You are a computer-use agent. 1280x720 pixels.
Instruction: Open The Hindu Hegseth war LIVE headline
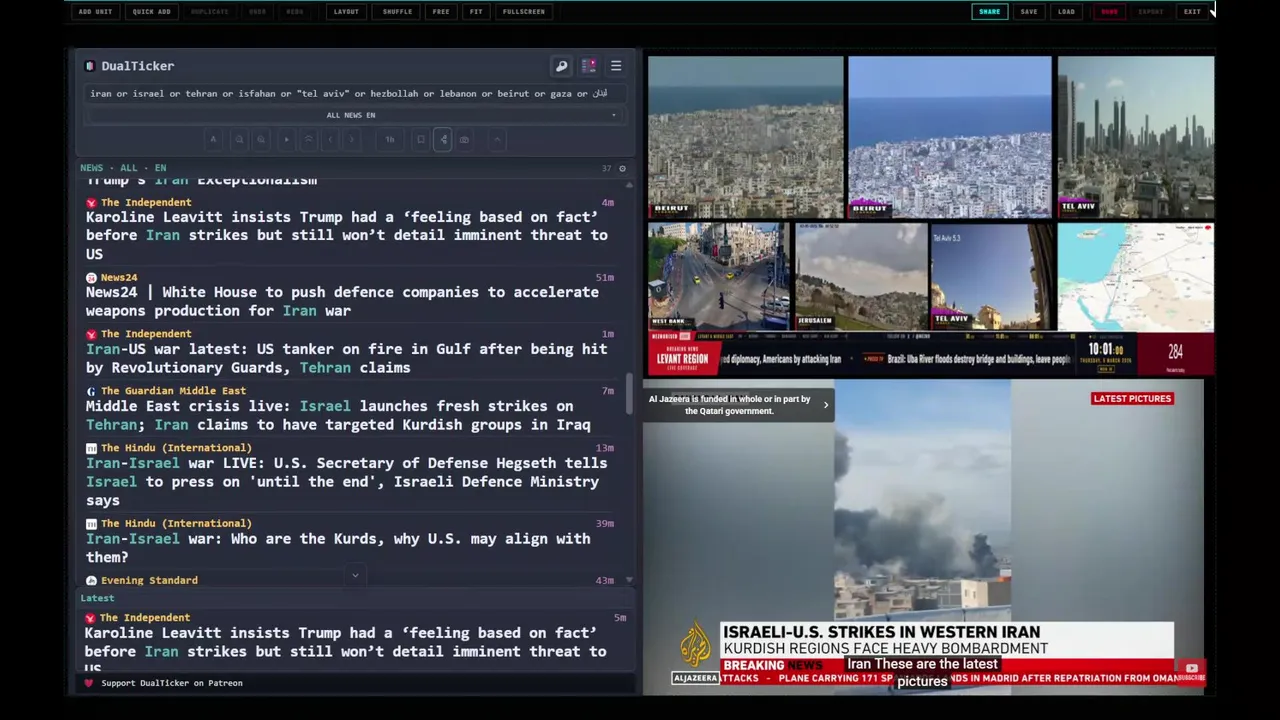[347, 481]
